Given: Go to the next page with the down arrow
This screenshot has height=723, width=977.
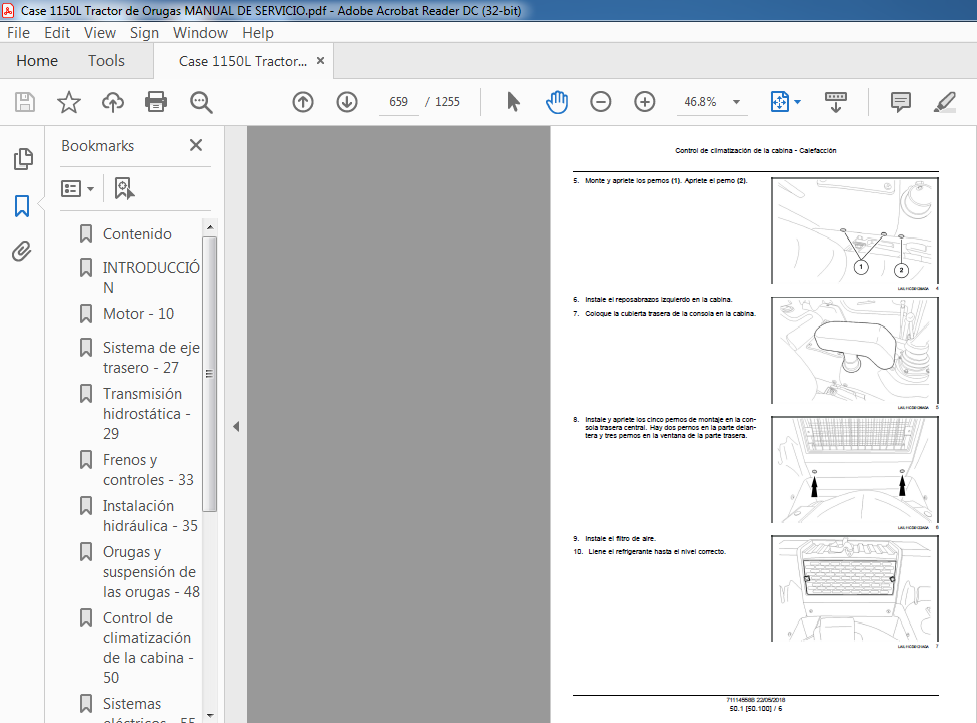Looking at the screenshot, I should pos(347,102).
